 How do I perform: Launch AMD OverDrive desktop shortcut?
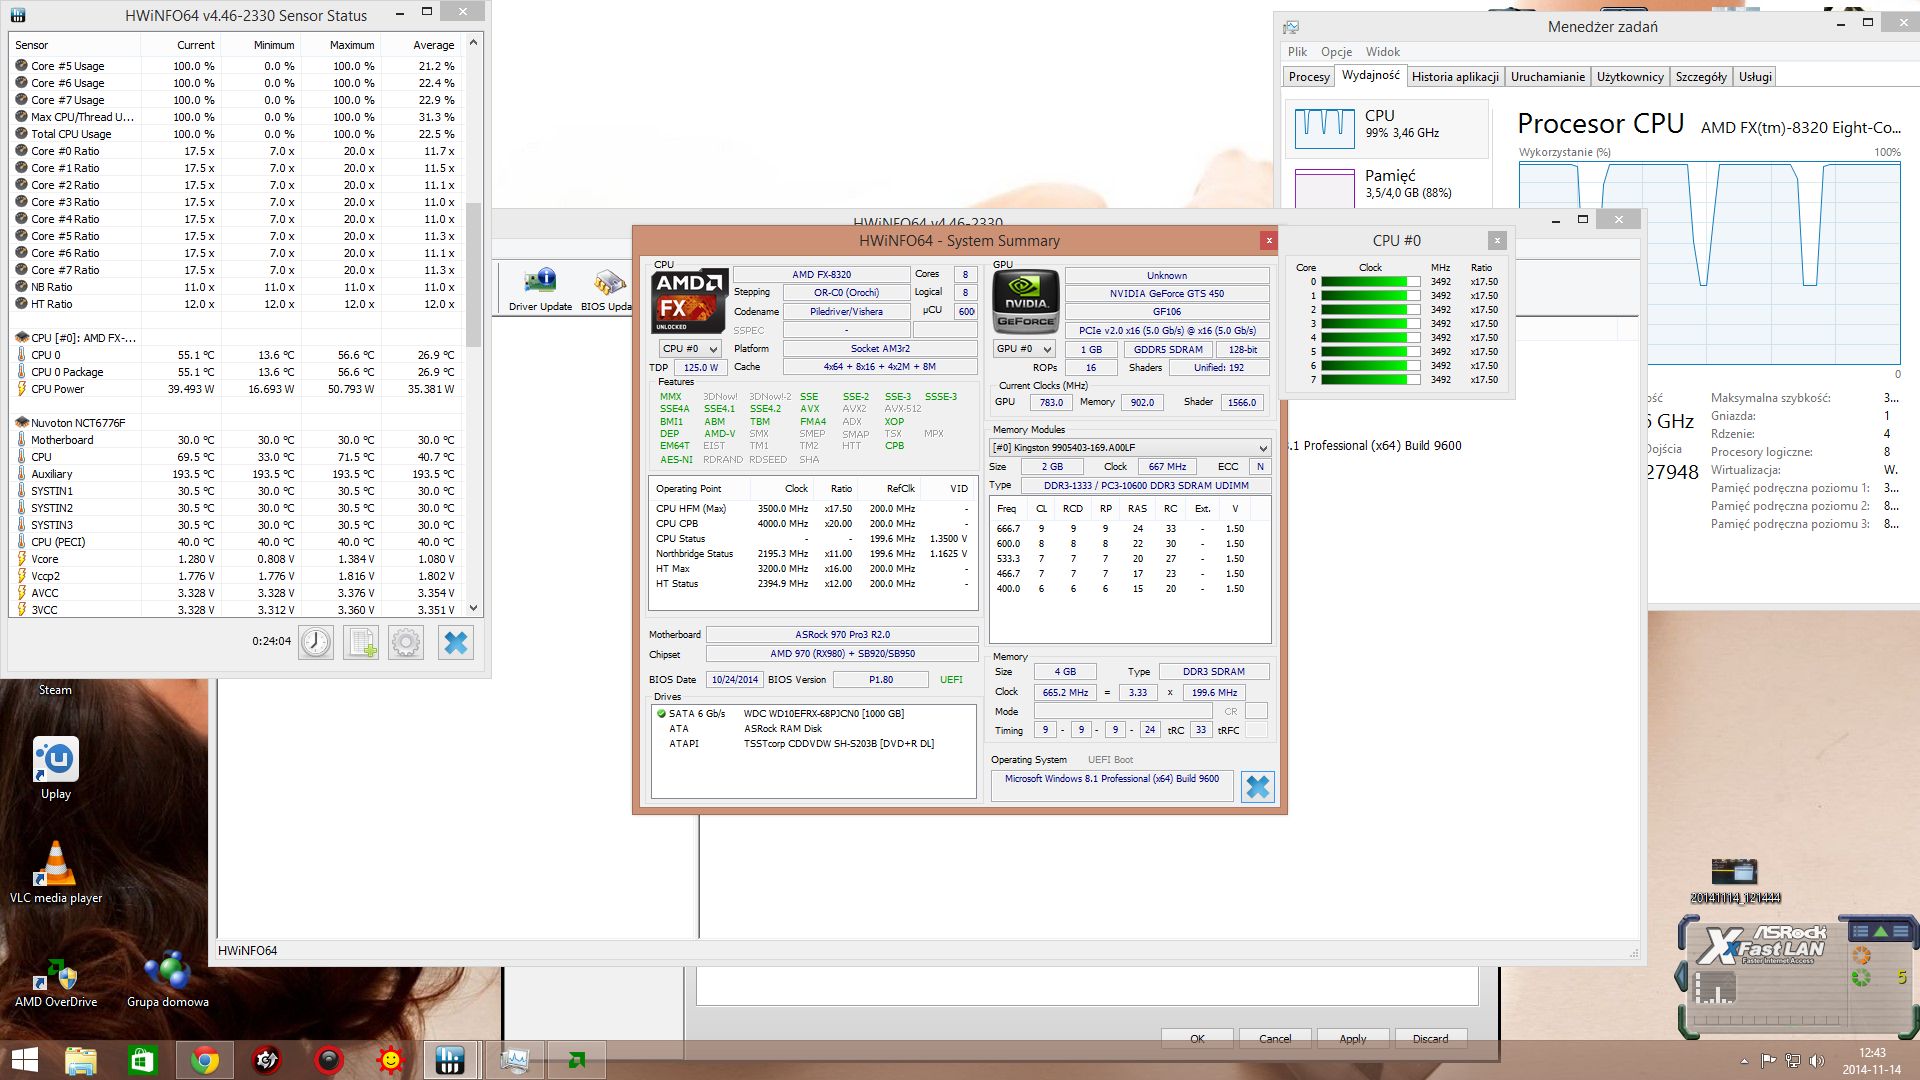coord(56,980)
